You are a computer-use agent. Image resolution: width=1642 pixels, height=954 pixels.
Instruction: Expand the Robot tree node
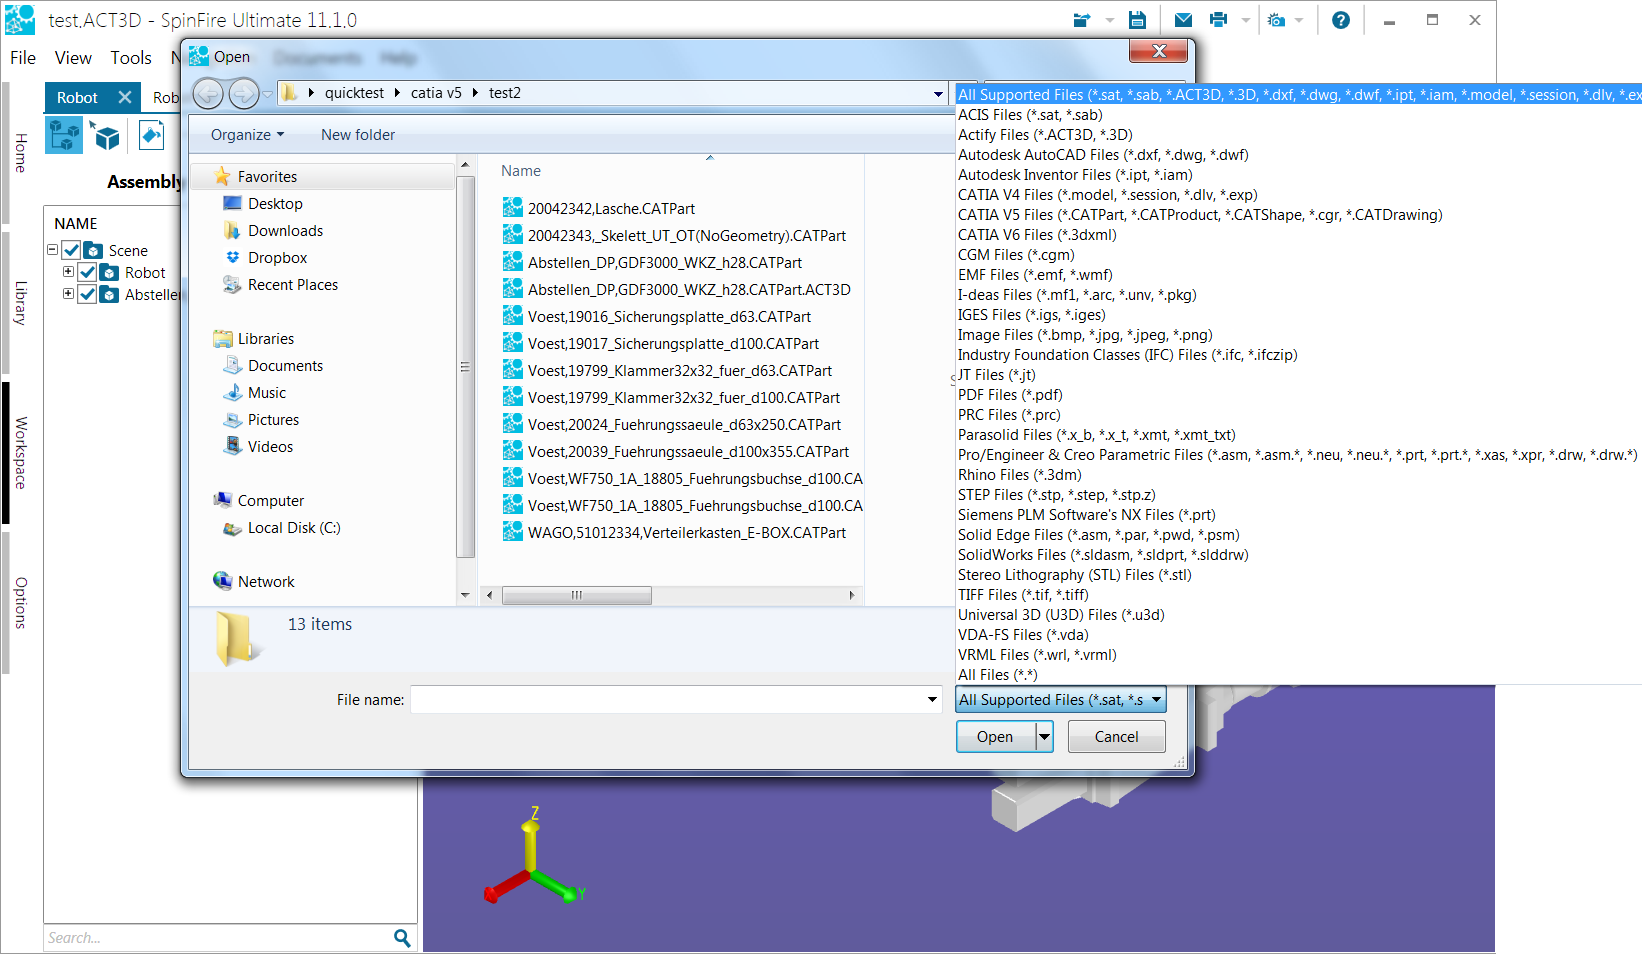(68, 271)
